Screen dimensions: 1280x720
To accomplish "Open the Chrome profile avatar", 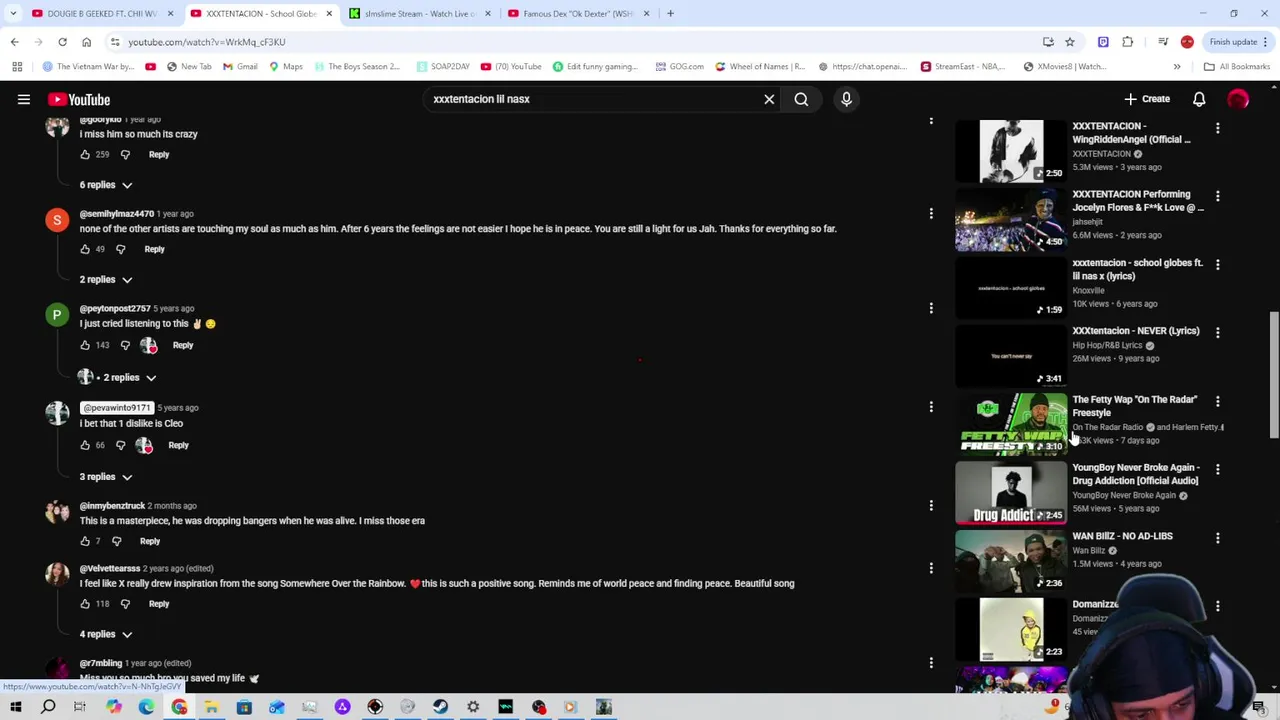I will tap(1187, 42).
